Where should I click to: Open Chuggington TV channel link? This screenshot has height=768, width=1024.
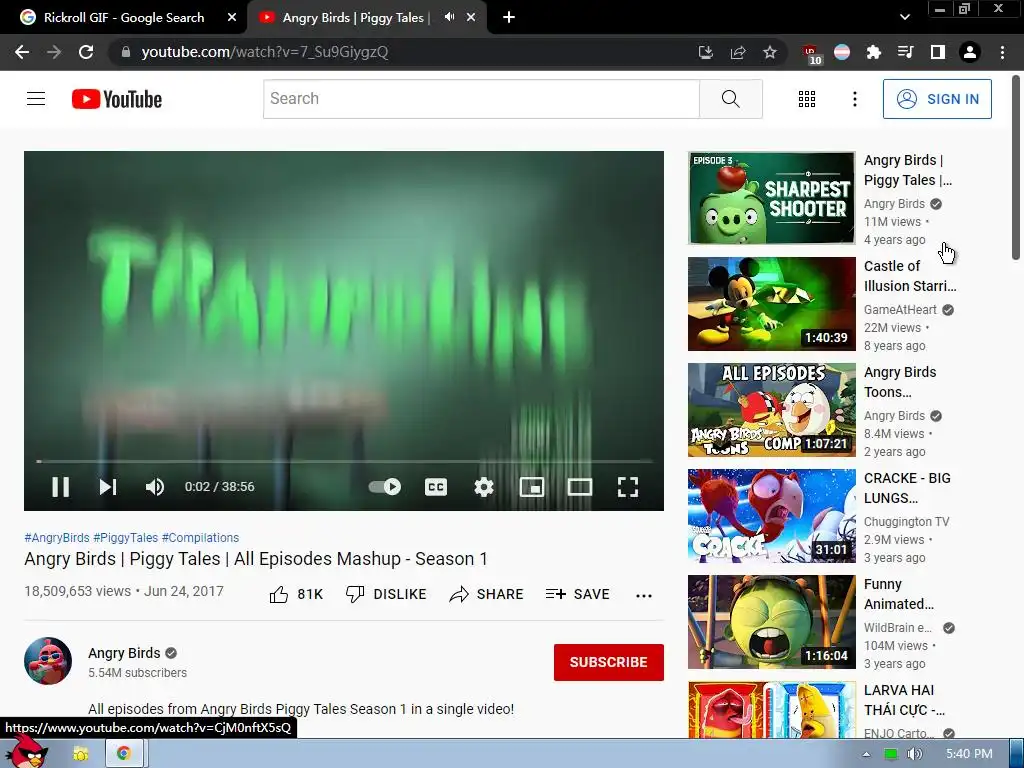click(906, 522)
